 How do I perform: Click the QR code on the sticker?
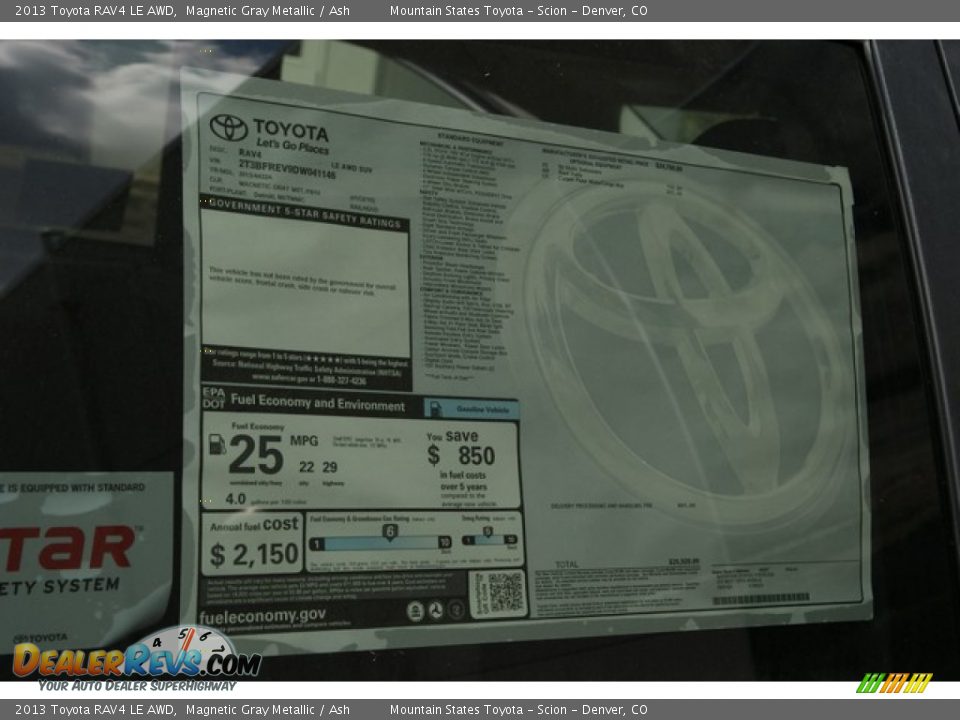click(504, 592)
